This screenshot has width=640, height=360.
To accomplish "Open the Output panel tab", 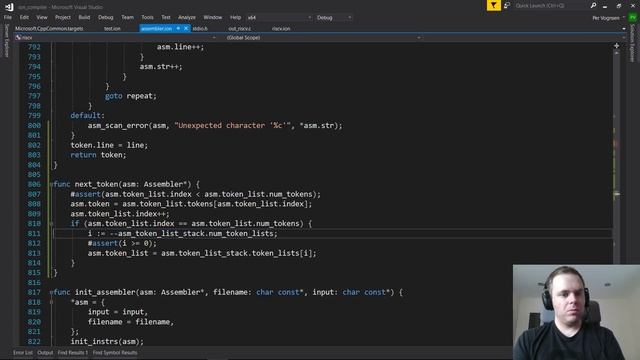I will click(45, 353).
